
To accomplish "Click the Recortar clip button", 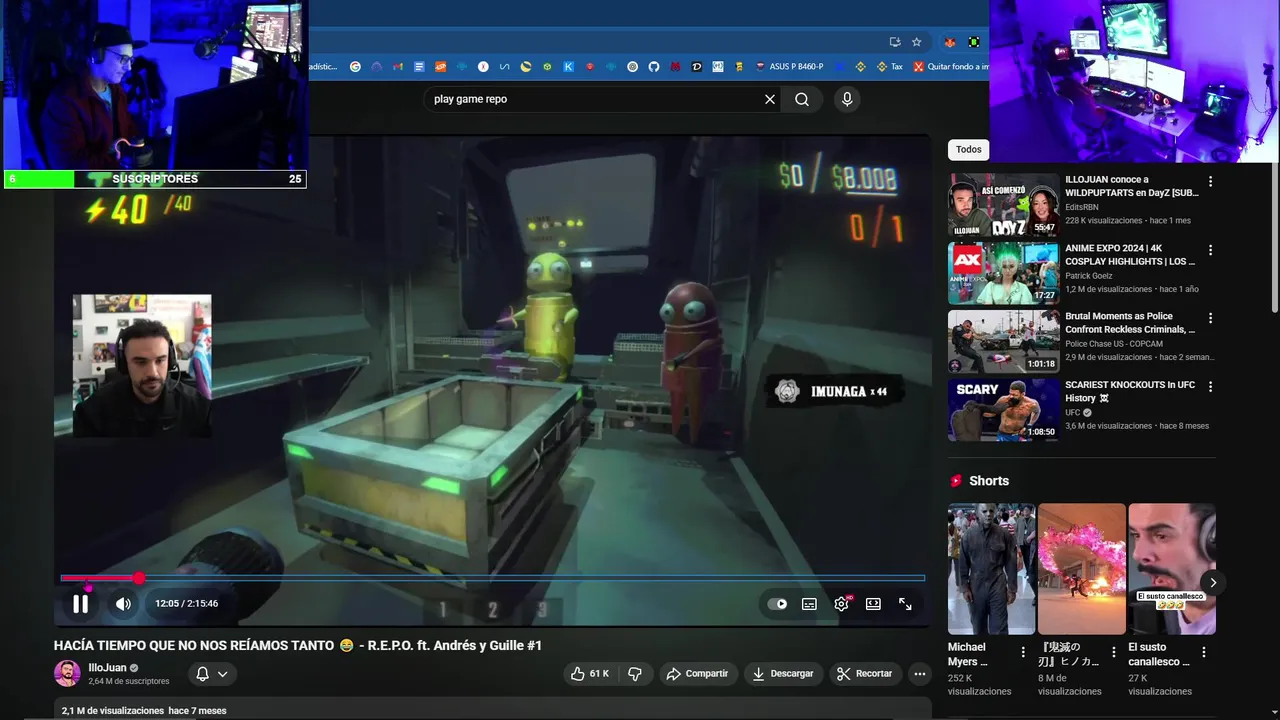I will click(865, 674).
